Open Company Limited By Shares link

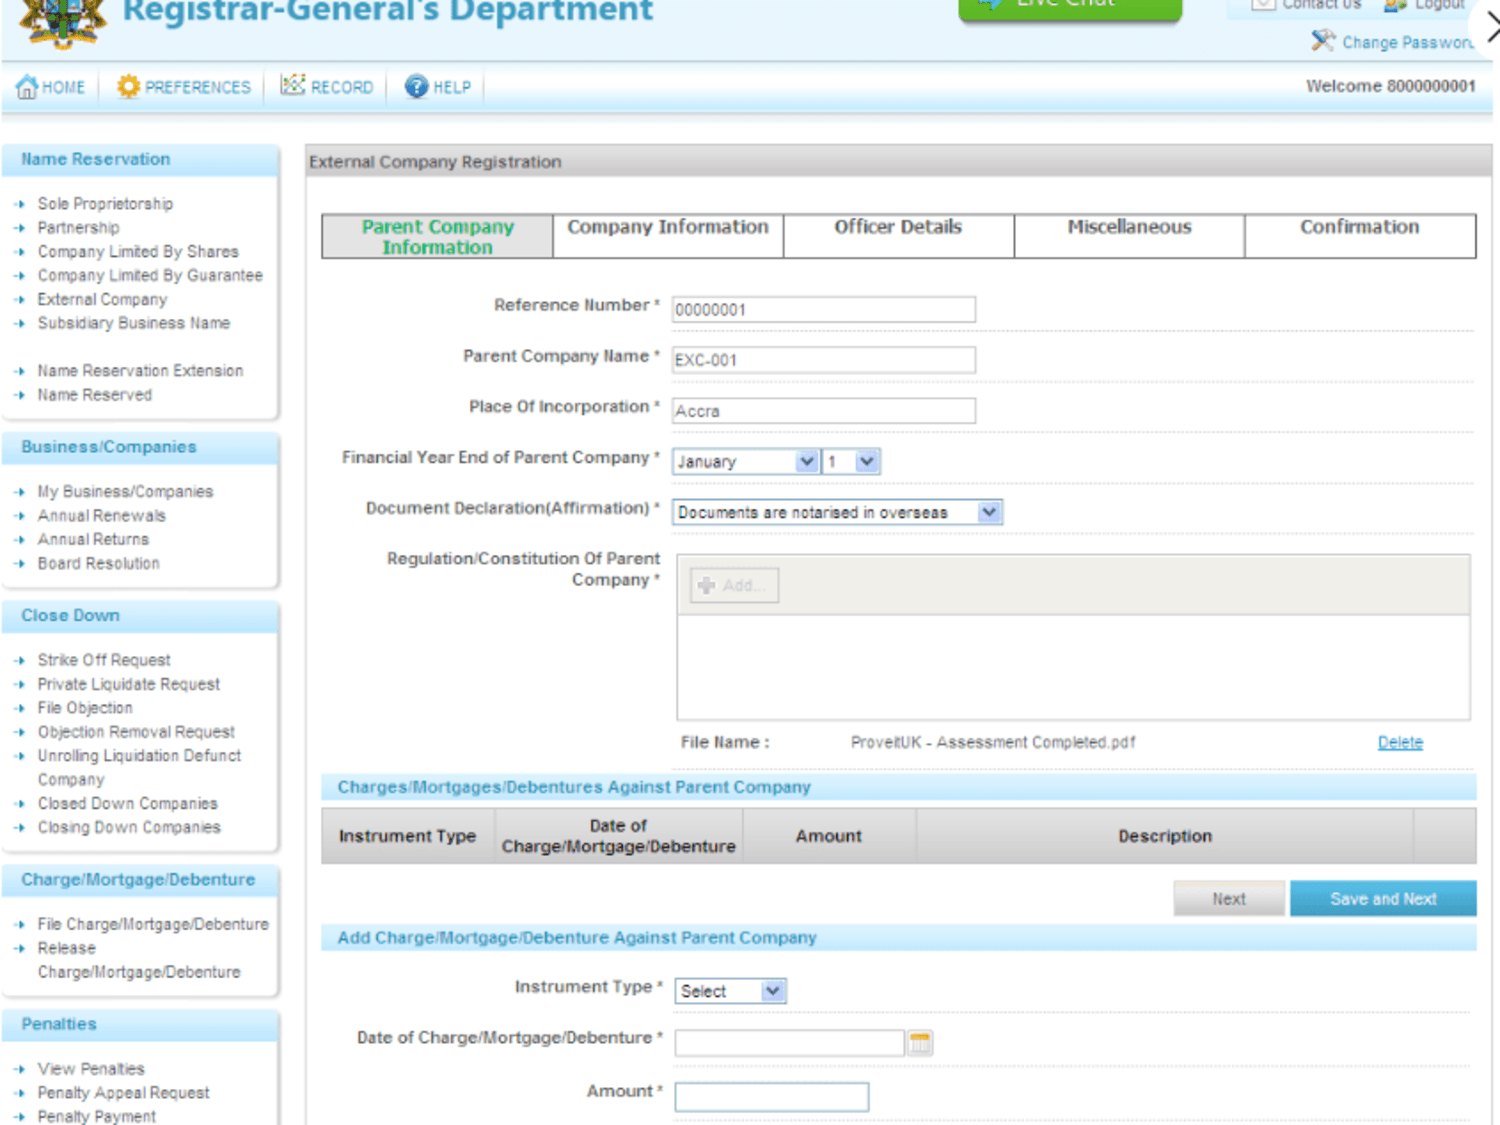138,252
